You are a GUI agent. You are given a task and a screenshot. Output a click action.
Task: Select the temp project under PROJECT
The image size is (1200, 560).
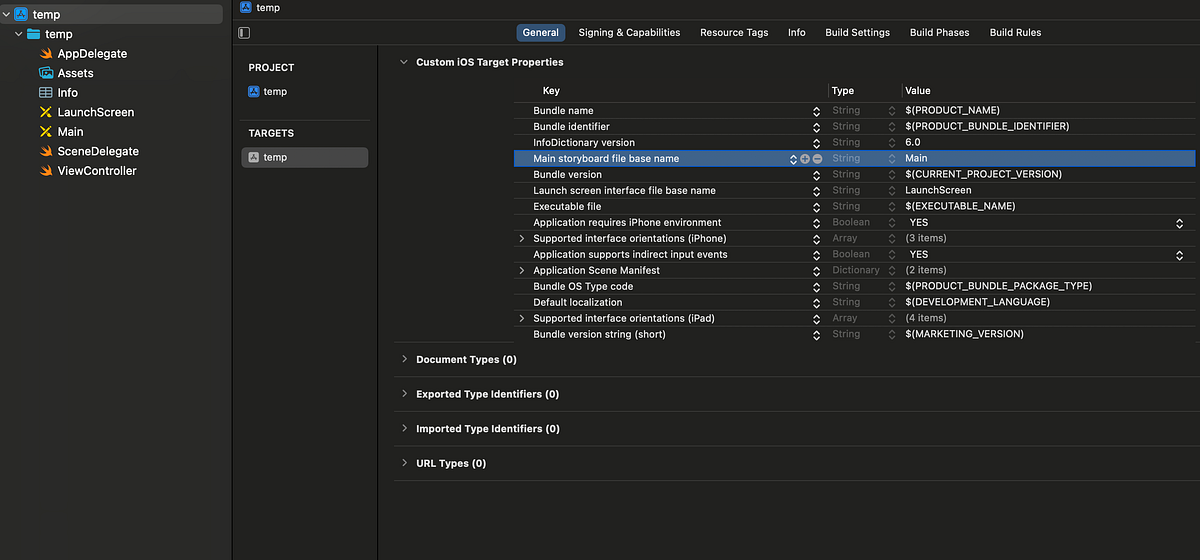(x=275, y=92)
